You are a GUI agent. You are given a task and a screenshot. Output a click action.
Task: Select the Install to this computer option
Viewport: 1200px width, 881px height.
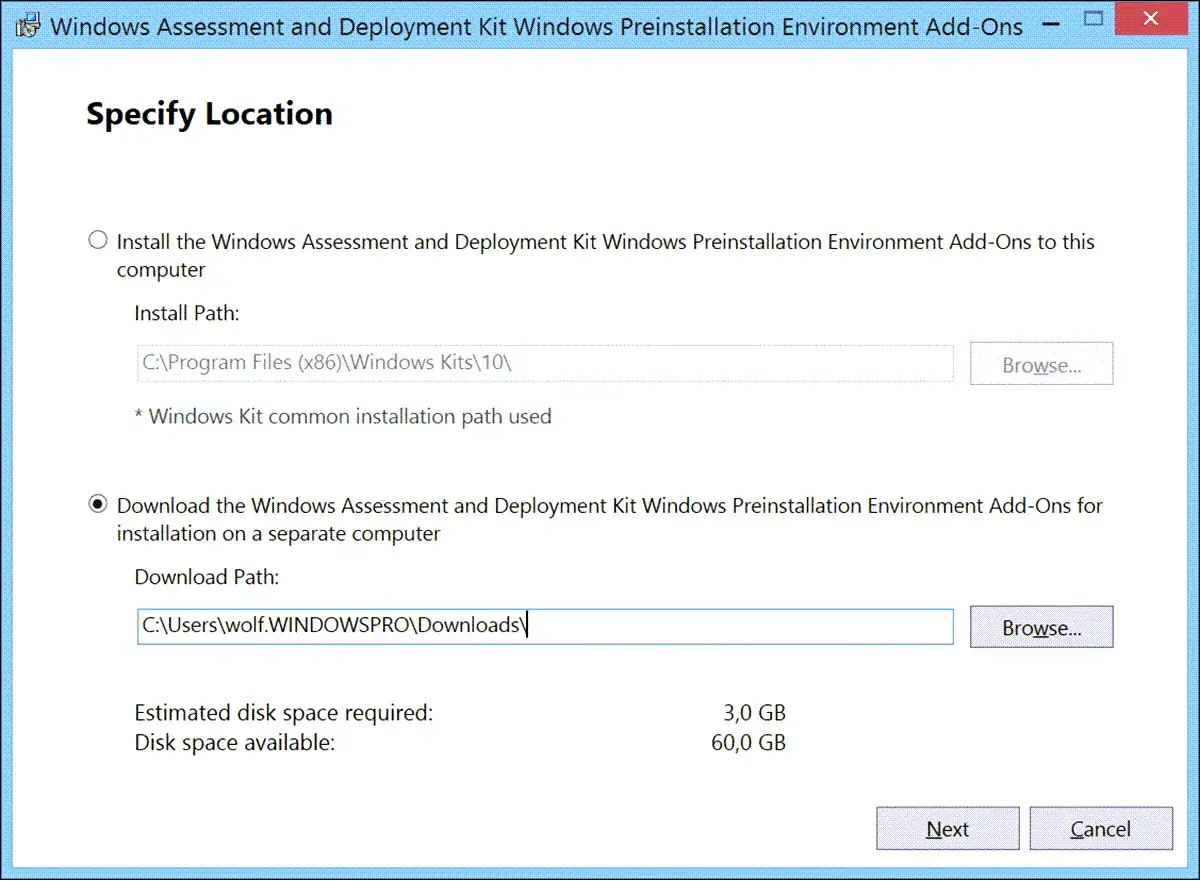click(x=98, y=241)
